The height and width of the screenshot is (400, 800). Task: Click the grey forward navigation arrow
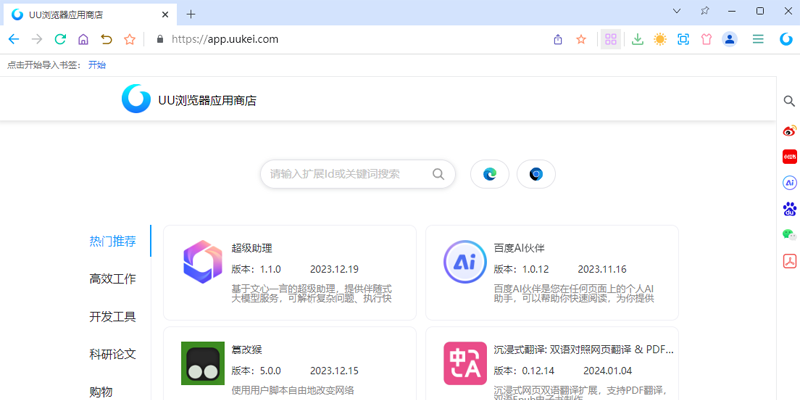click(37, 39)
